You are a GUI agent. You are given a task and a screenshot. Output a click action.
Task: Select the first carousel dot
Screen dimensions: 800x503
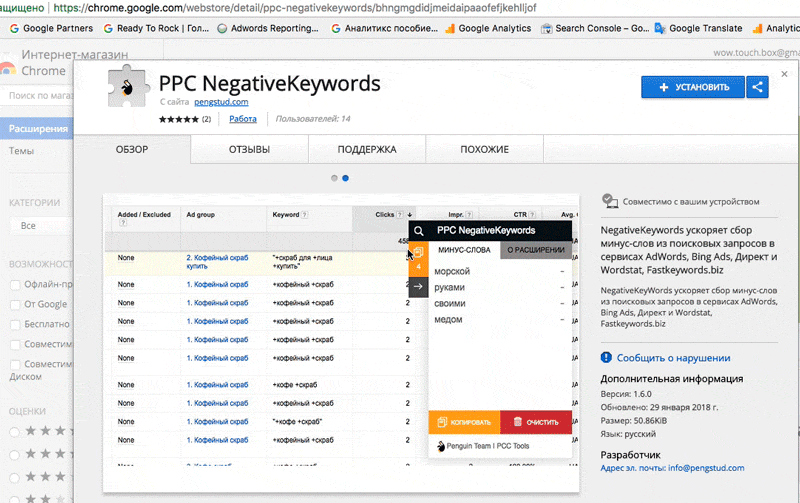pyautogui.click(x=334, y=178)
